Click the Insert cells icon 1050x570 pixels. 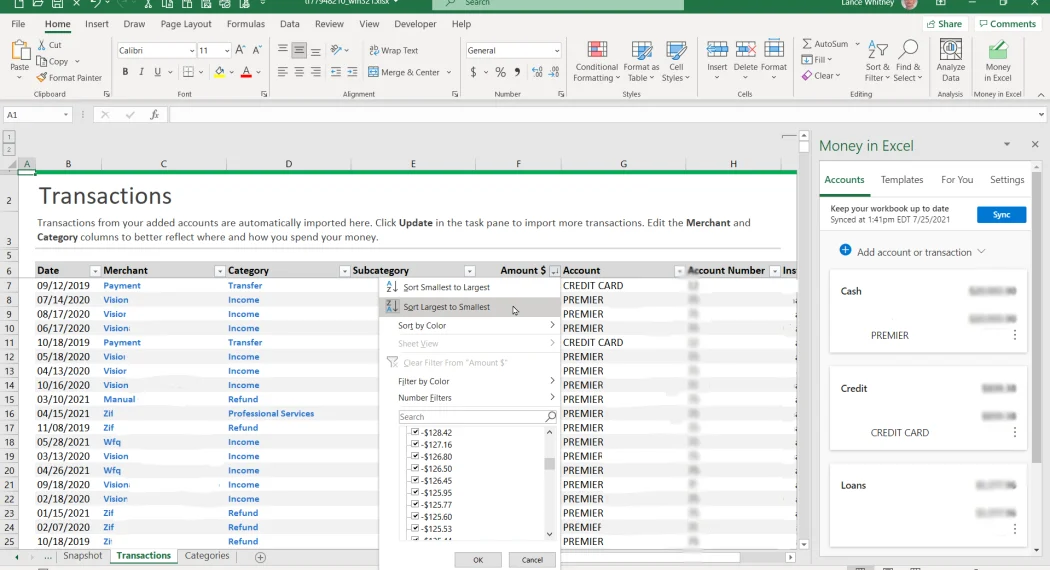(x=717, y=50)
